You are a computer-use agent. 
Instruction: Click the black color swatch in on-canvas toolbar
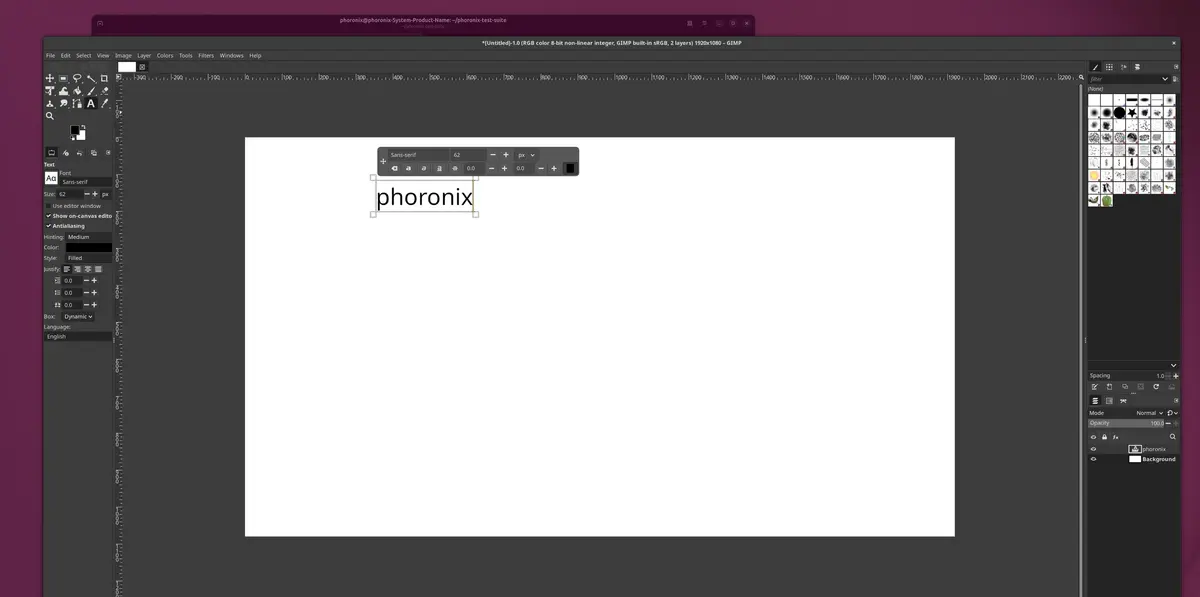coord(570,168)
